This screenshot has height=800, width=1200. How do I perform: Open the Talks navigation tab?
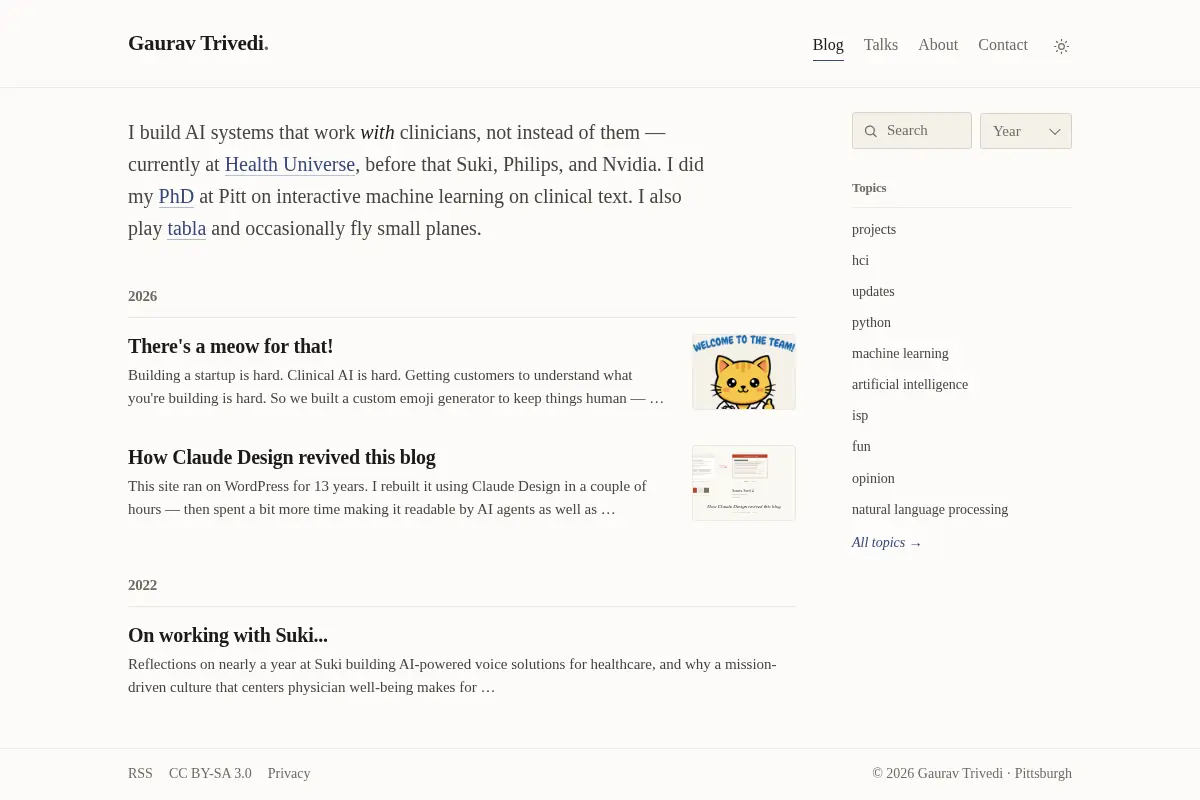pyautogui.click(x=881, y=45)
